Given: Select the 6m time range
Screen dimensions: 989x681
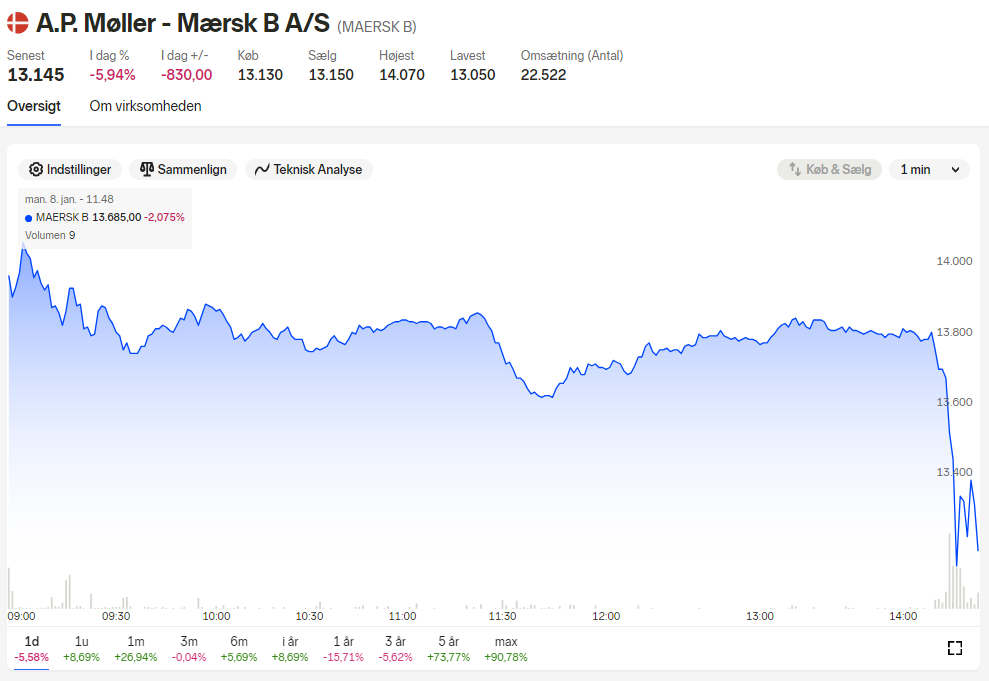Looking at the screenshot, I should [239, 649].
